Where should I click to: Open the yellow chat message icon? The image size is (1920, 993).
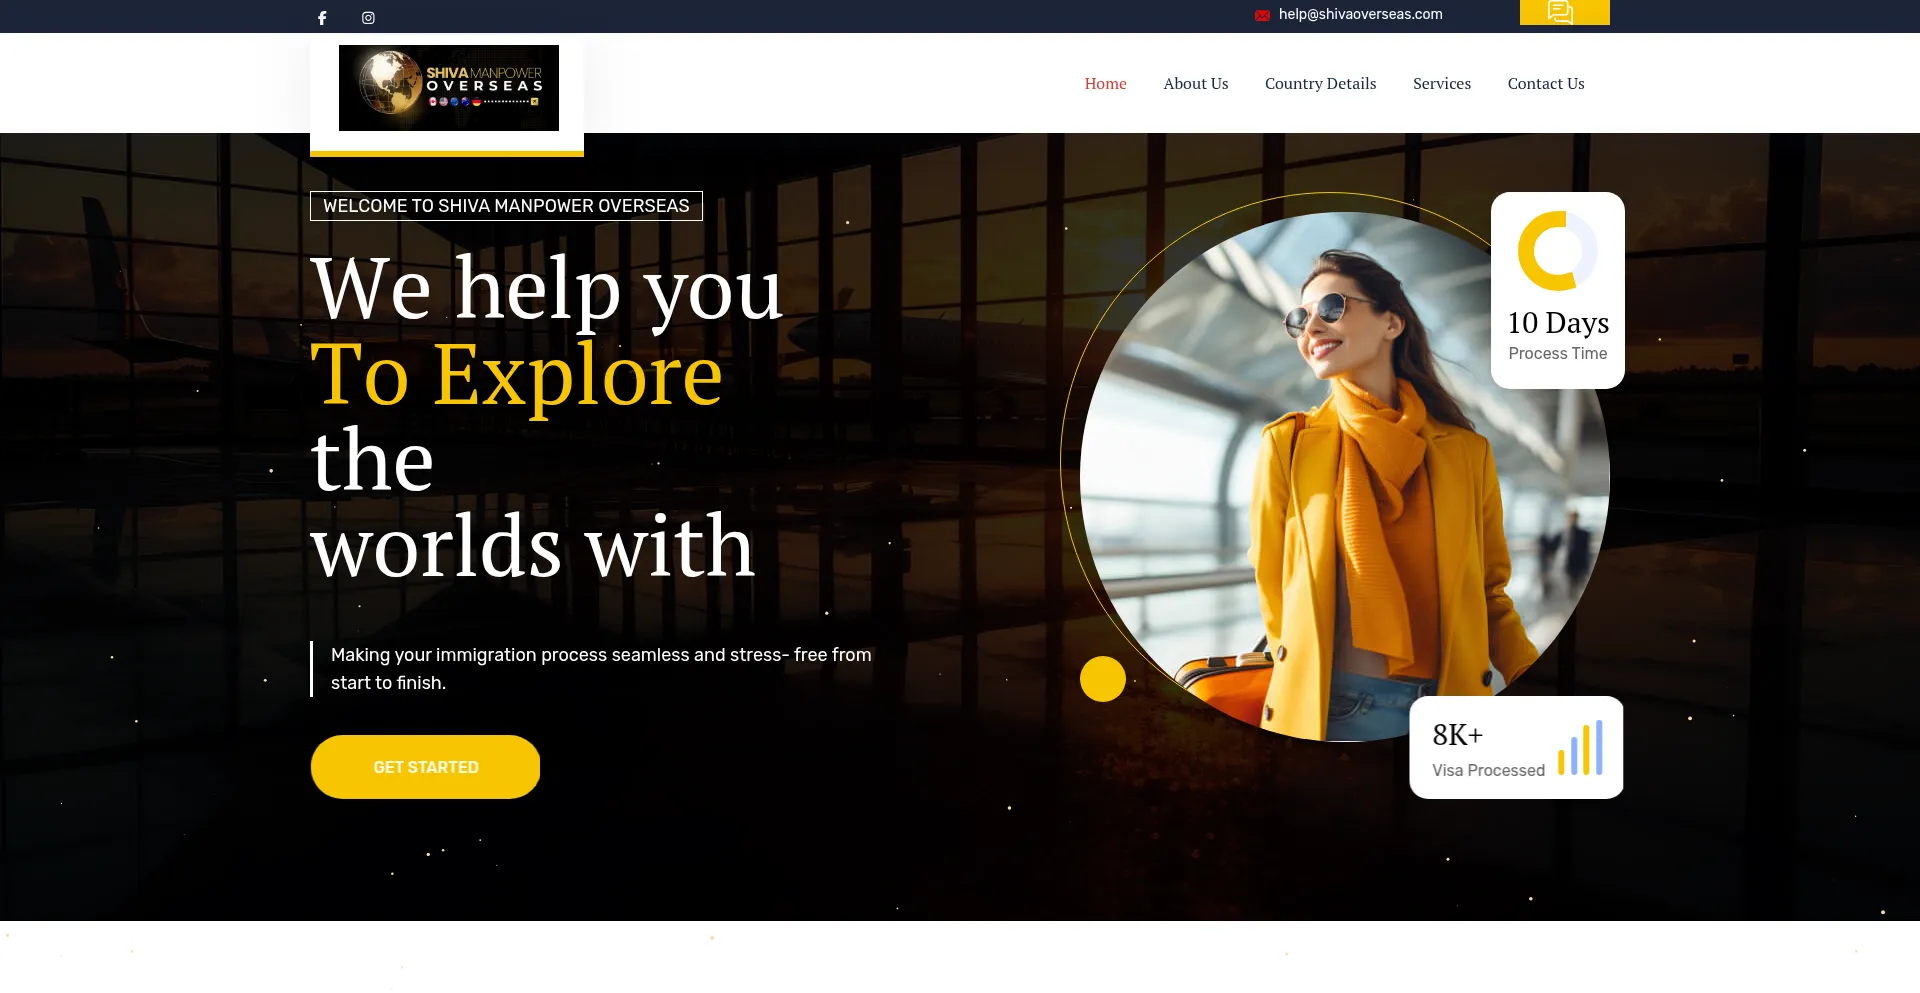pyautogui.click(x=1561, y=12)
